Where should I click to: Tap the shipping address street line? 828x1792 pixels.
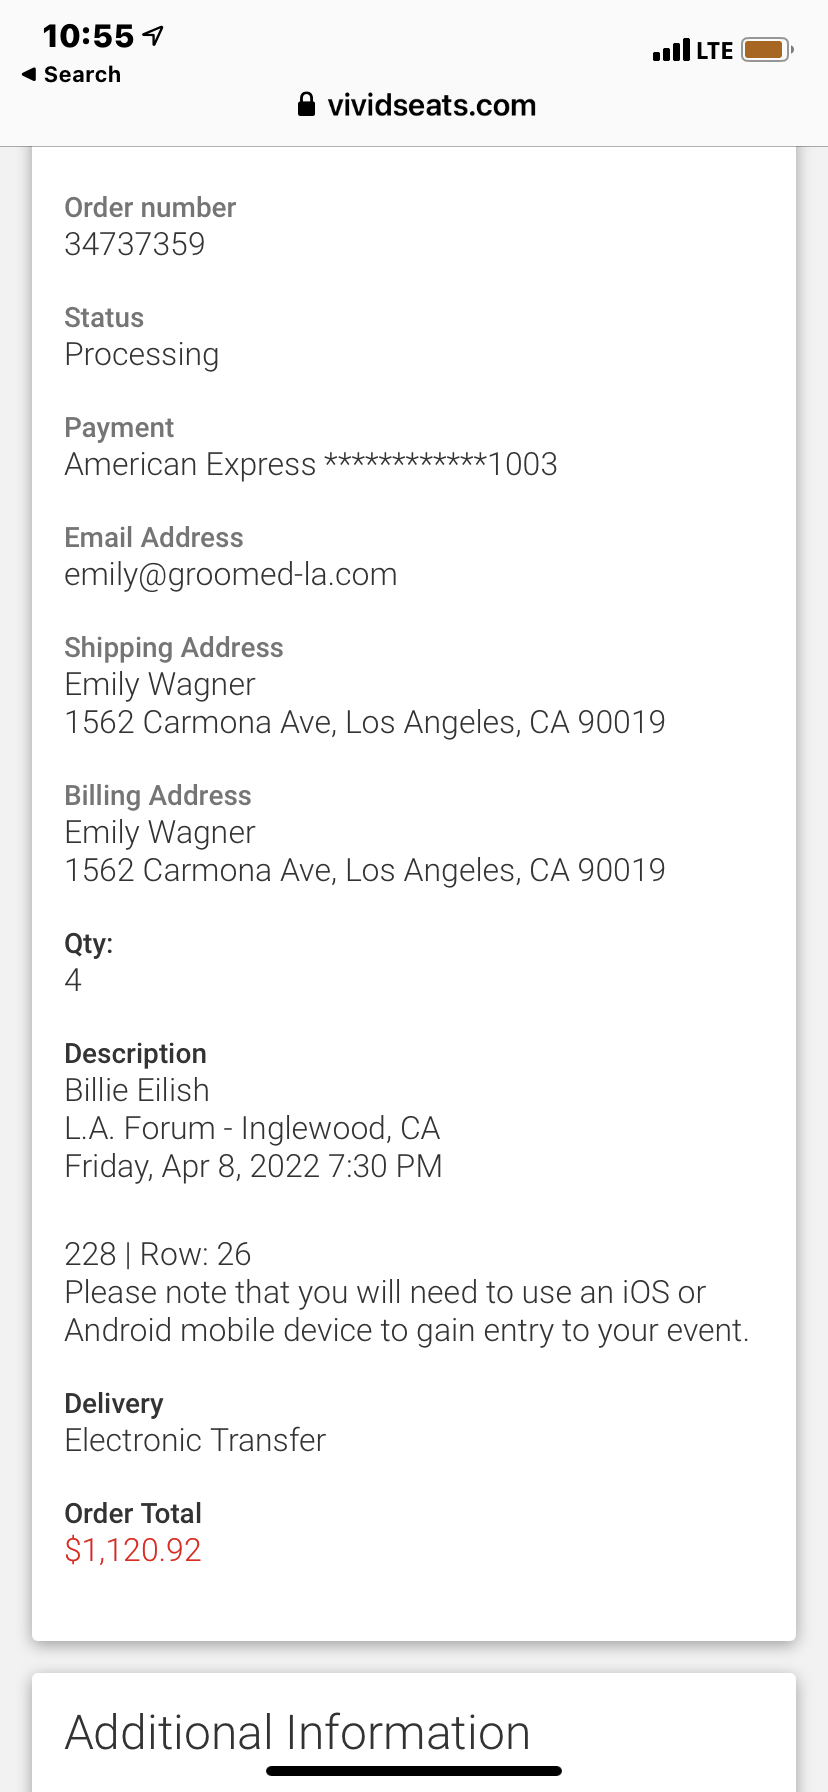tap(365, 722)
